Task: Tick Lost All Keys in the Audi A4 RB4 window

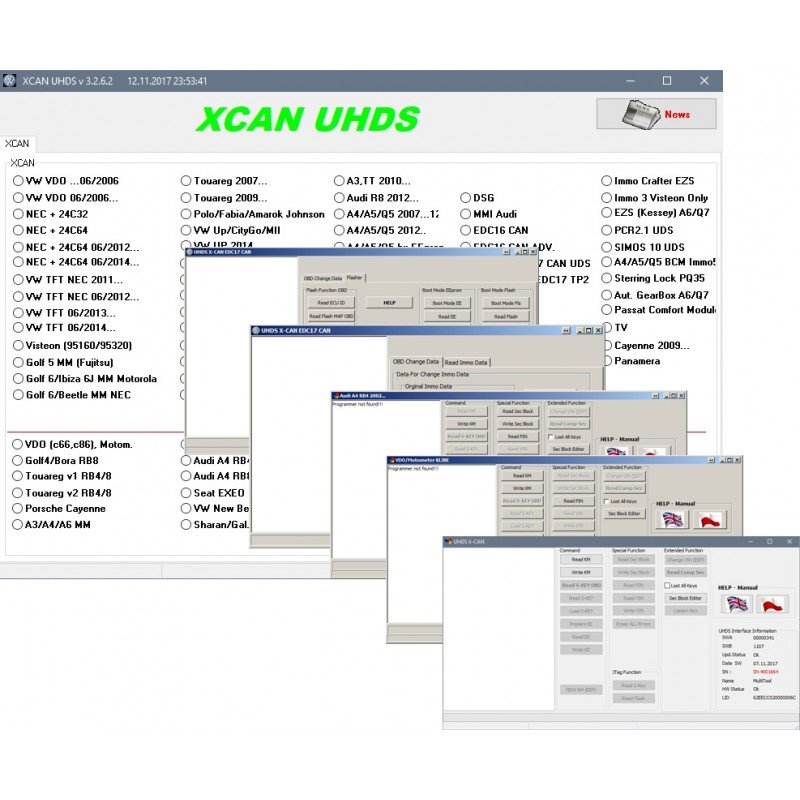Action: coord(551,437)
